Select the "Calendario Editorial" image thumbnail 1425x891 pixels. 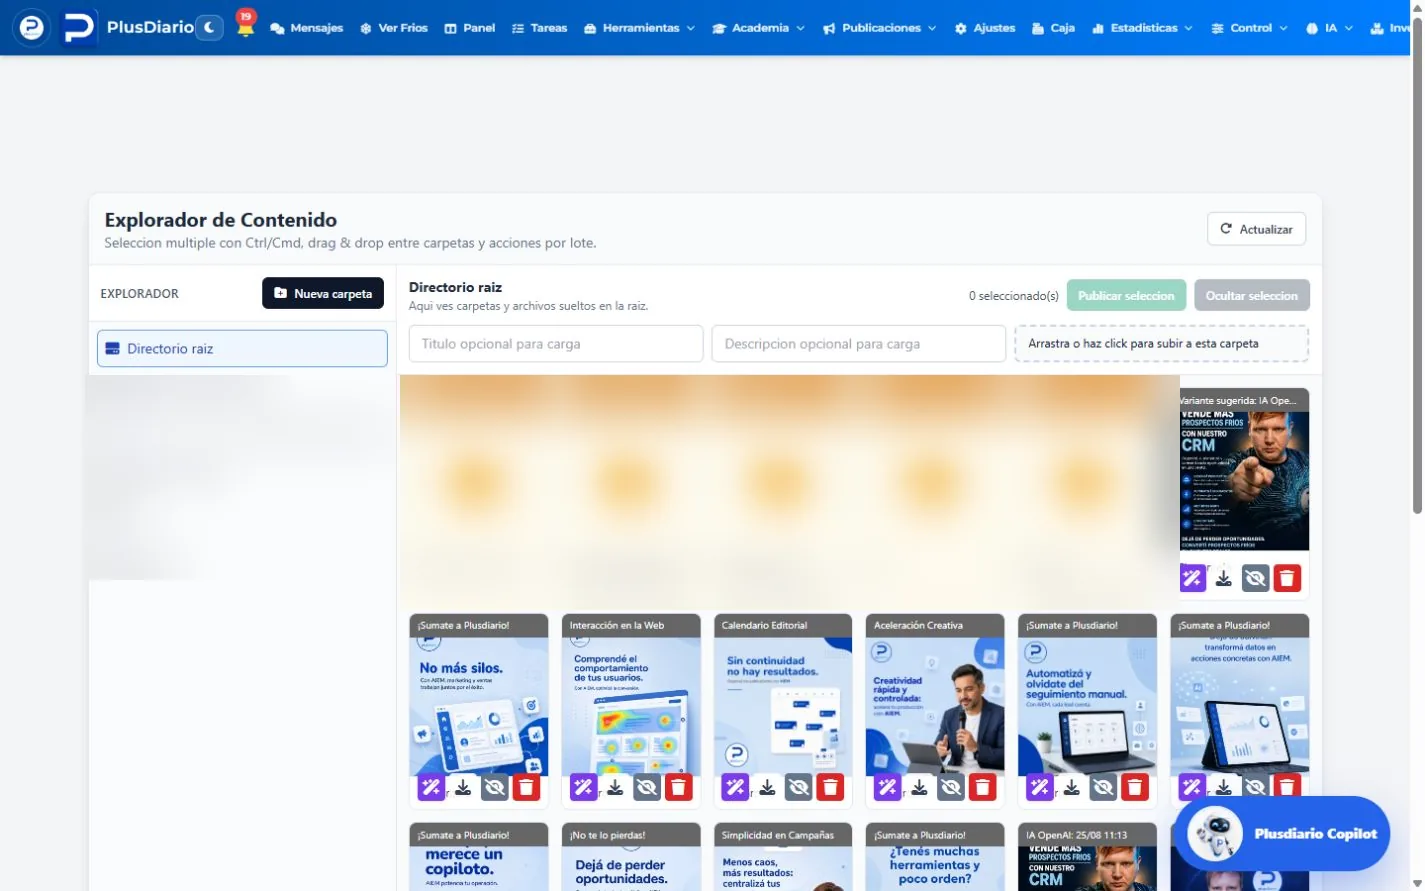[783, 707]
